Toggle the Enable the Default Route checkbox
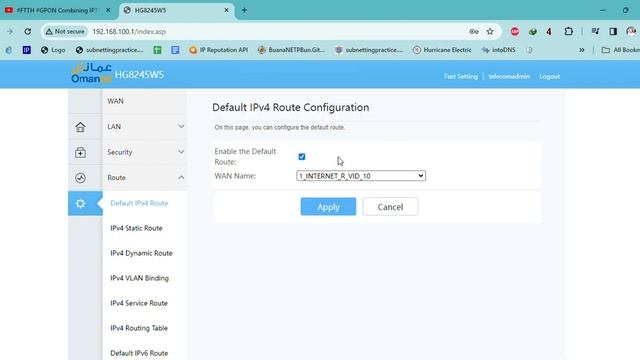 [302, 157]
